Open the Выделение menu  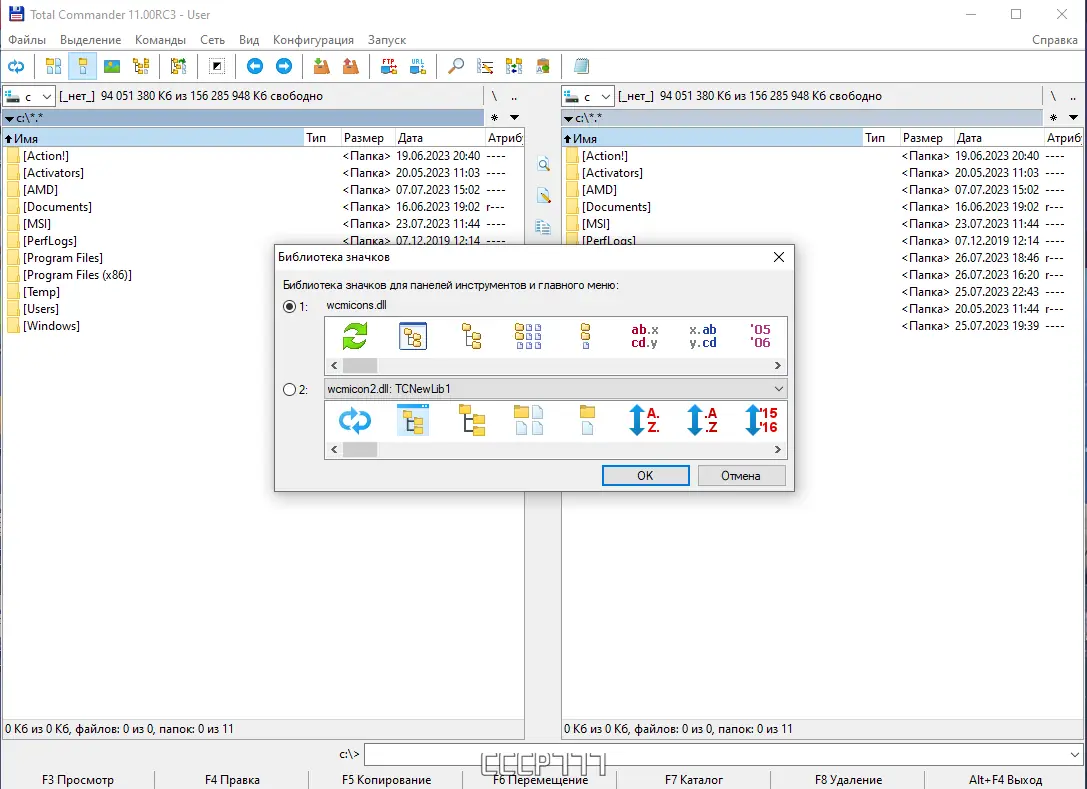click(x=90, y=40)
